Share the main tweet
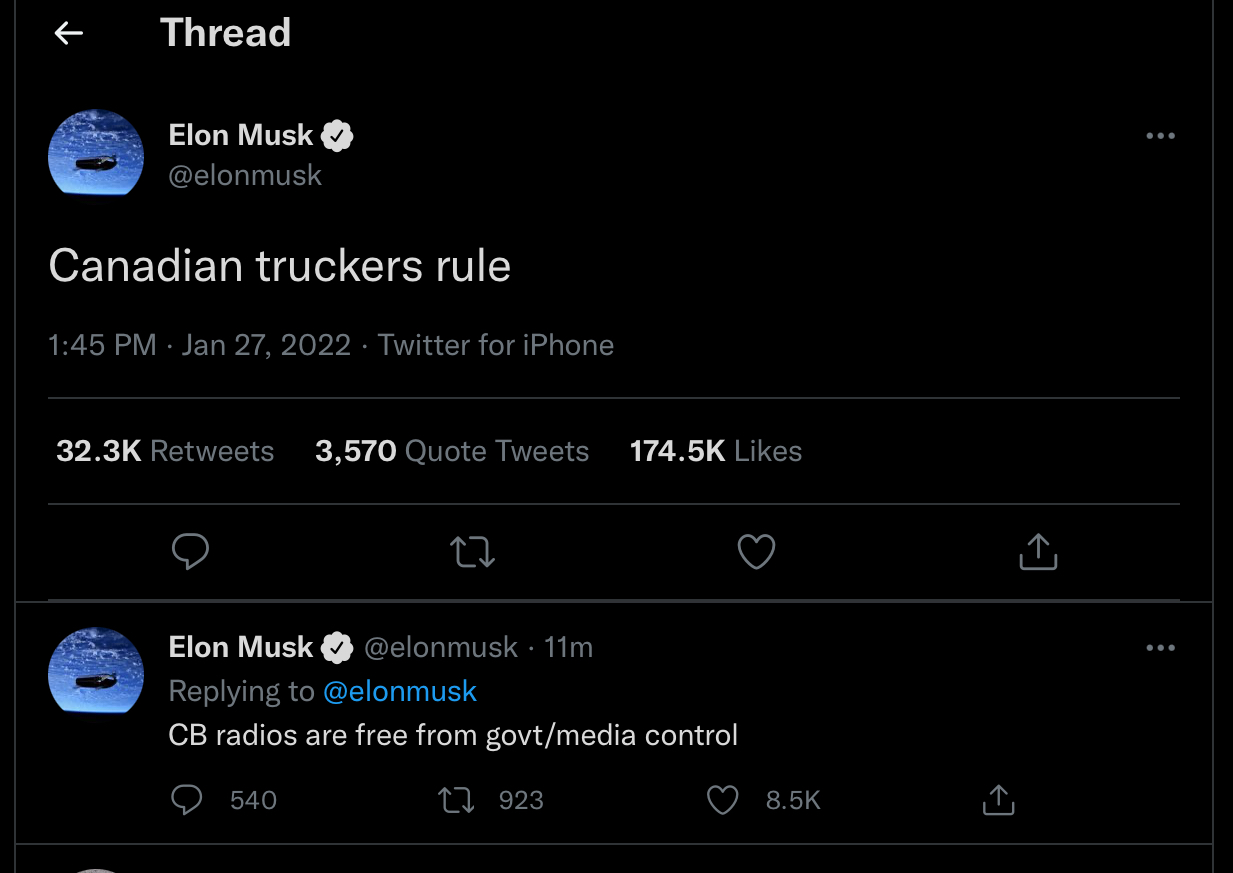1233x873 pixels. (1038, 552)
